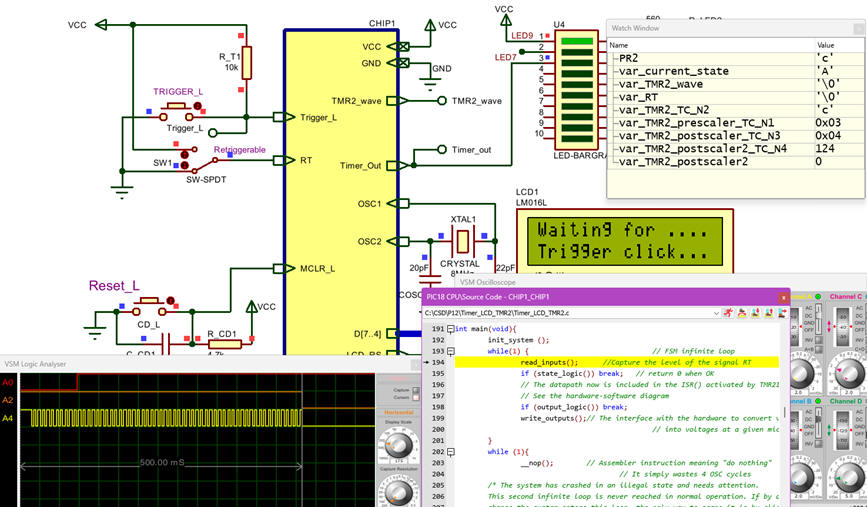Collapse the while(1) block at line 193
The height and width of the screenshot is (507, 867).
[x=451, y=351]
